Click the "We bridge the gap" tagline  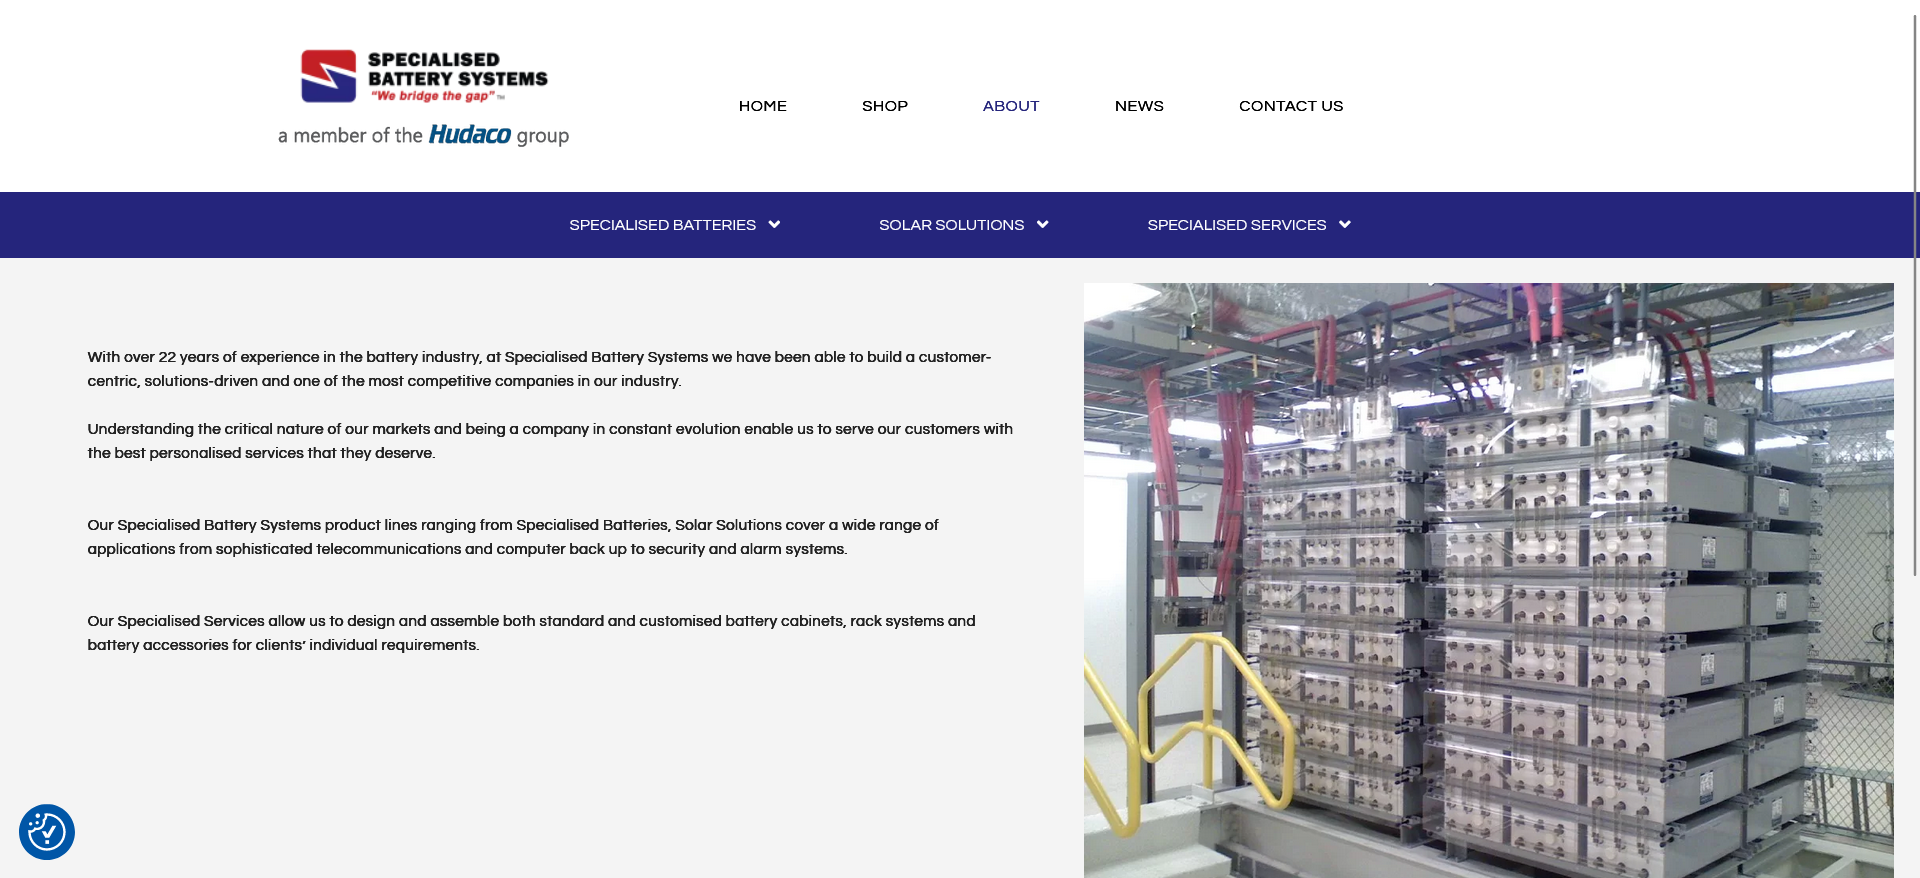[434, 96]
